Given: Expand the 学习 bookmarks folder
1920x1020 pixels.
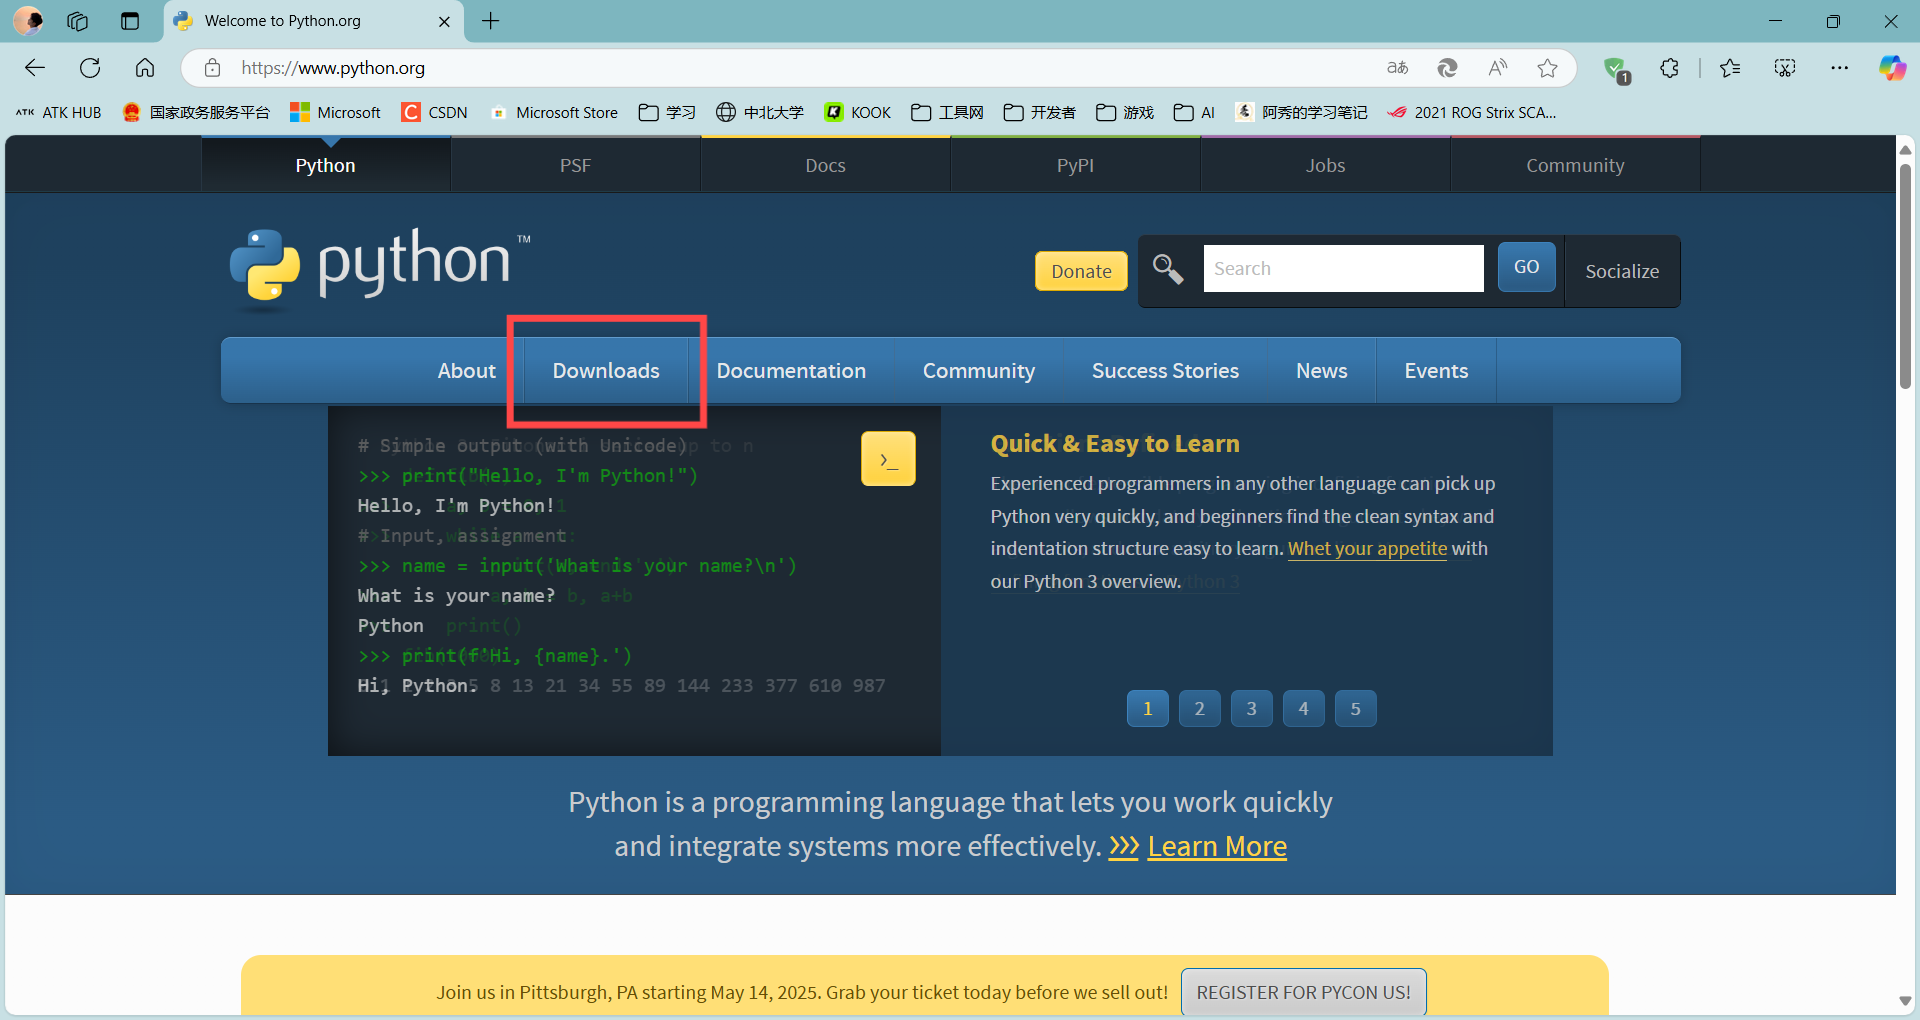Looking at the screenshot, I should 666,112.
